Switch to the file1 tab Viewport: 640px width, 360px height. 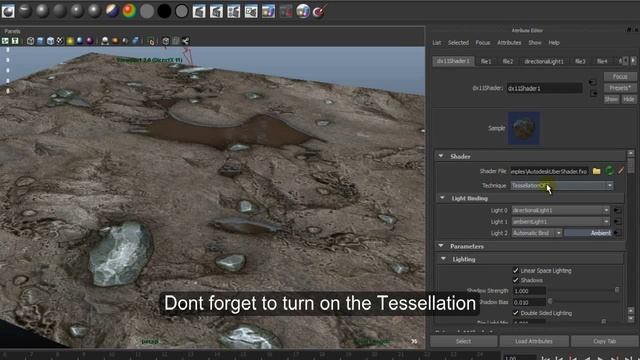tap(486, 61)
